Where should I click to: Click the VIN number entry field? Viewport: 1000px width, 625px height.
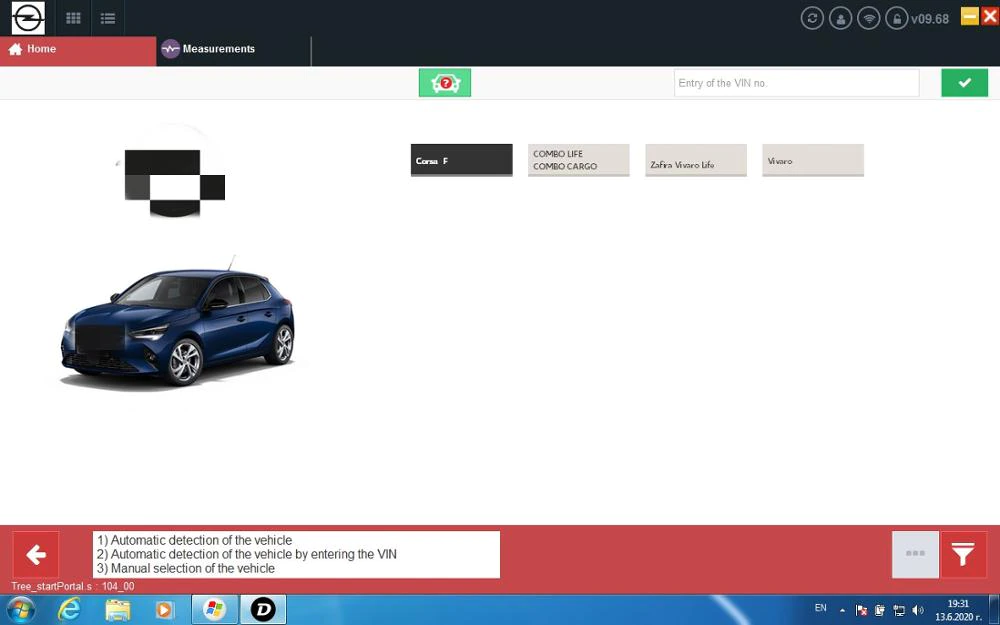click(795, 82)
